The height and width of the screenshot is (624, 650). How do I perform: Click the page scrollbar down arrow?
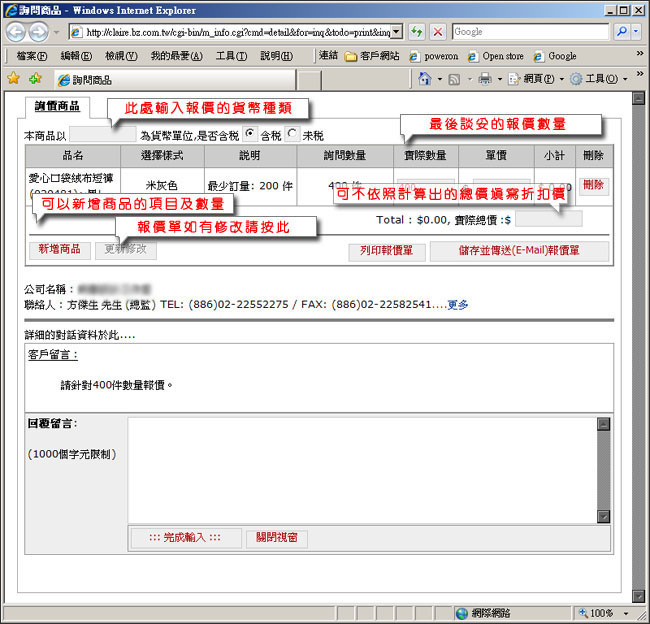point(638,596)
